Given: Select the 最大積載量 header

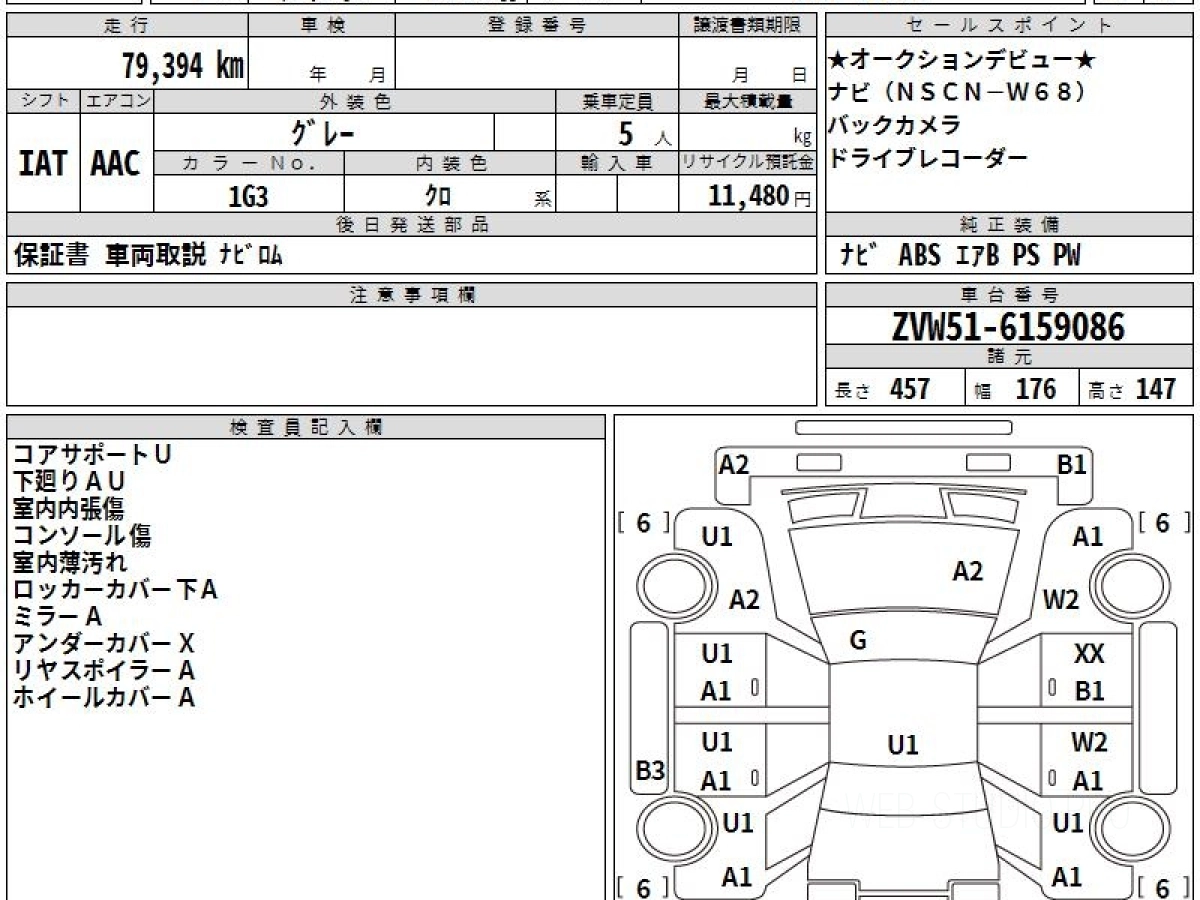Looking at the screenshot, I should [748, 101].
